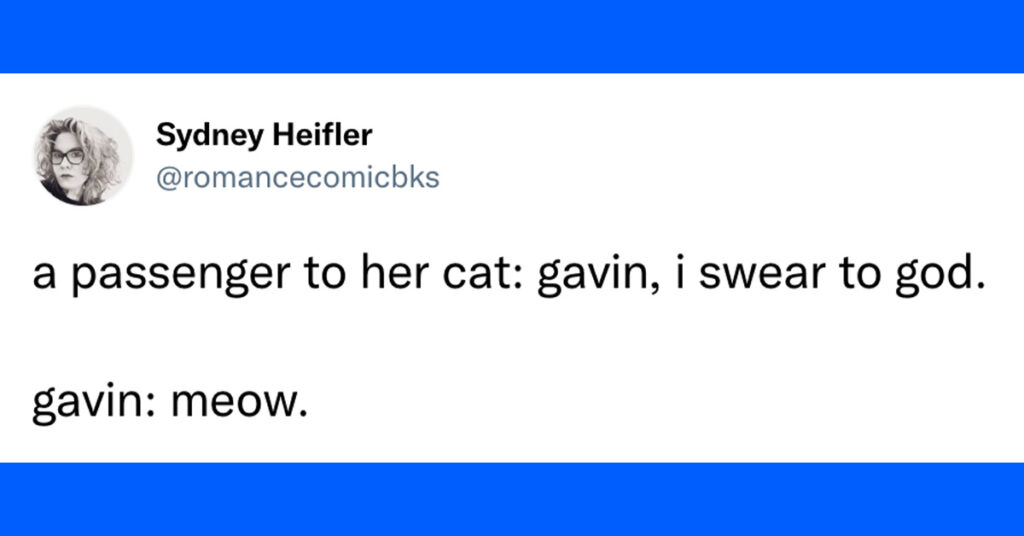
Task: Click the bottom blue banner
Action: [512, 499]
